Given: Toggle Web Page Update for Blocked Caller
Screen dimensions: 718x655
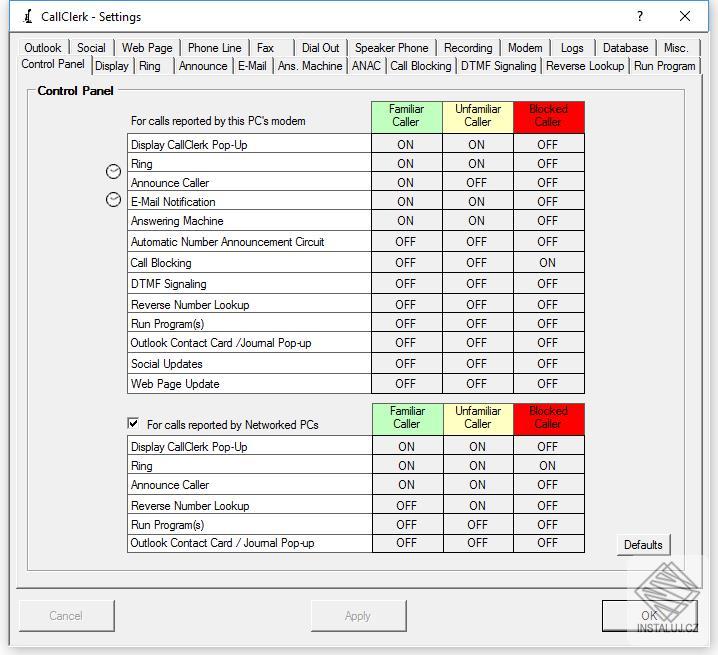Looking at the screenshot, I should tap(548, 383).
